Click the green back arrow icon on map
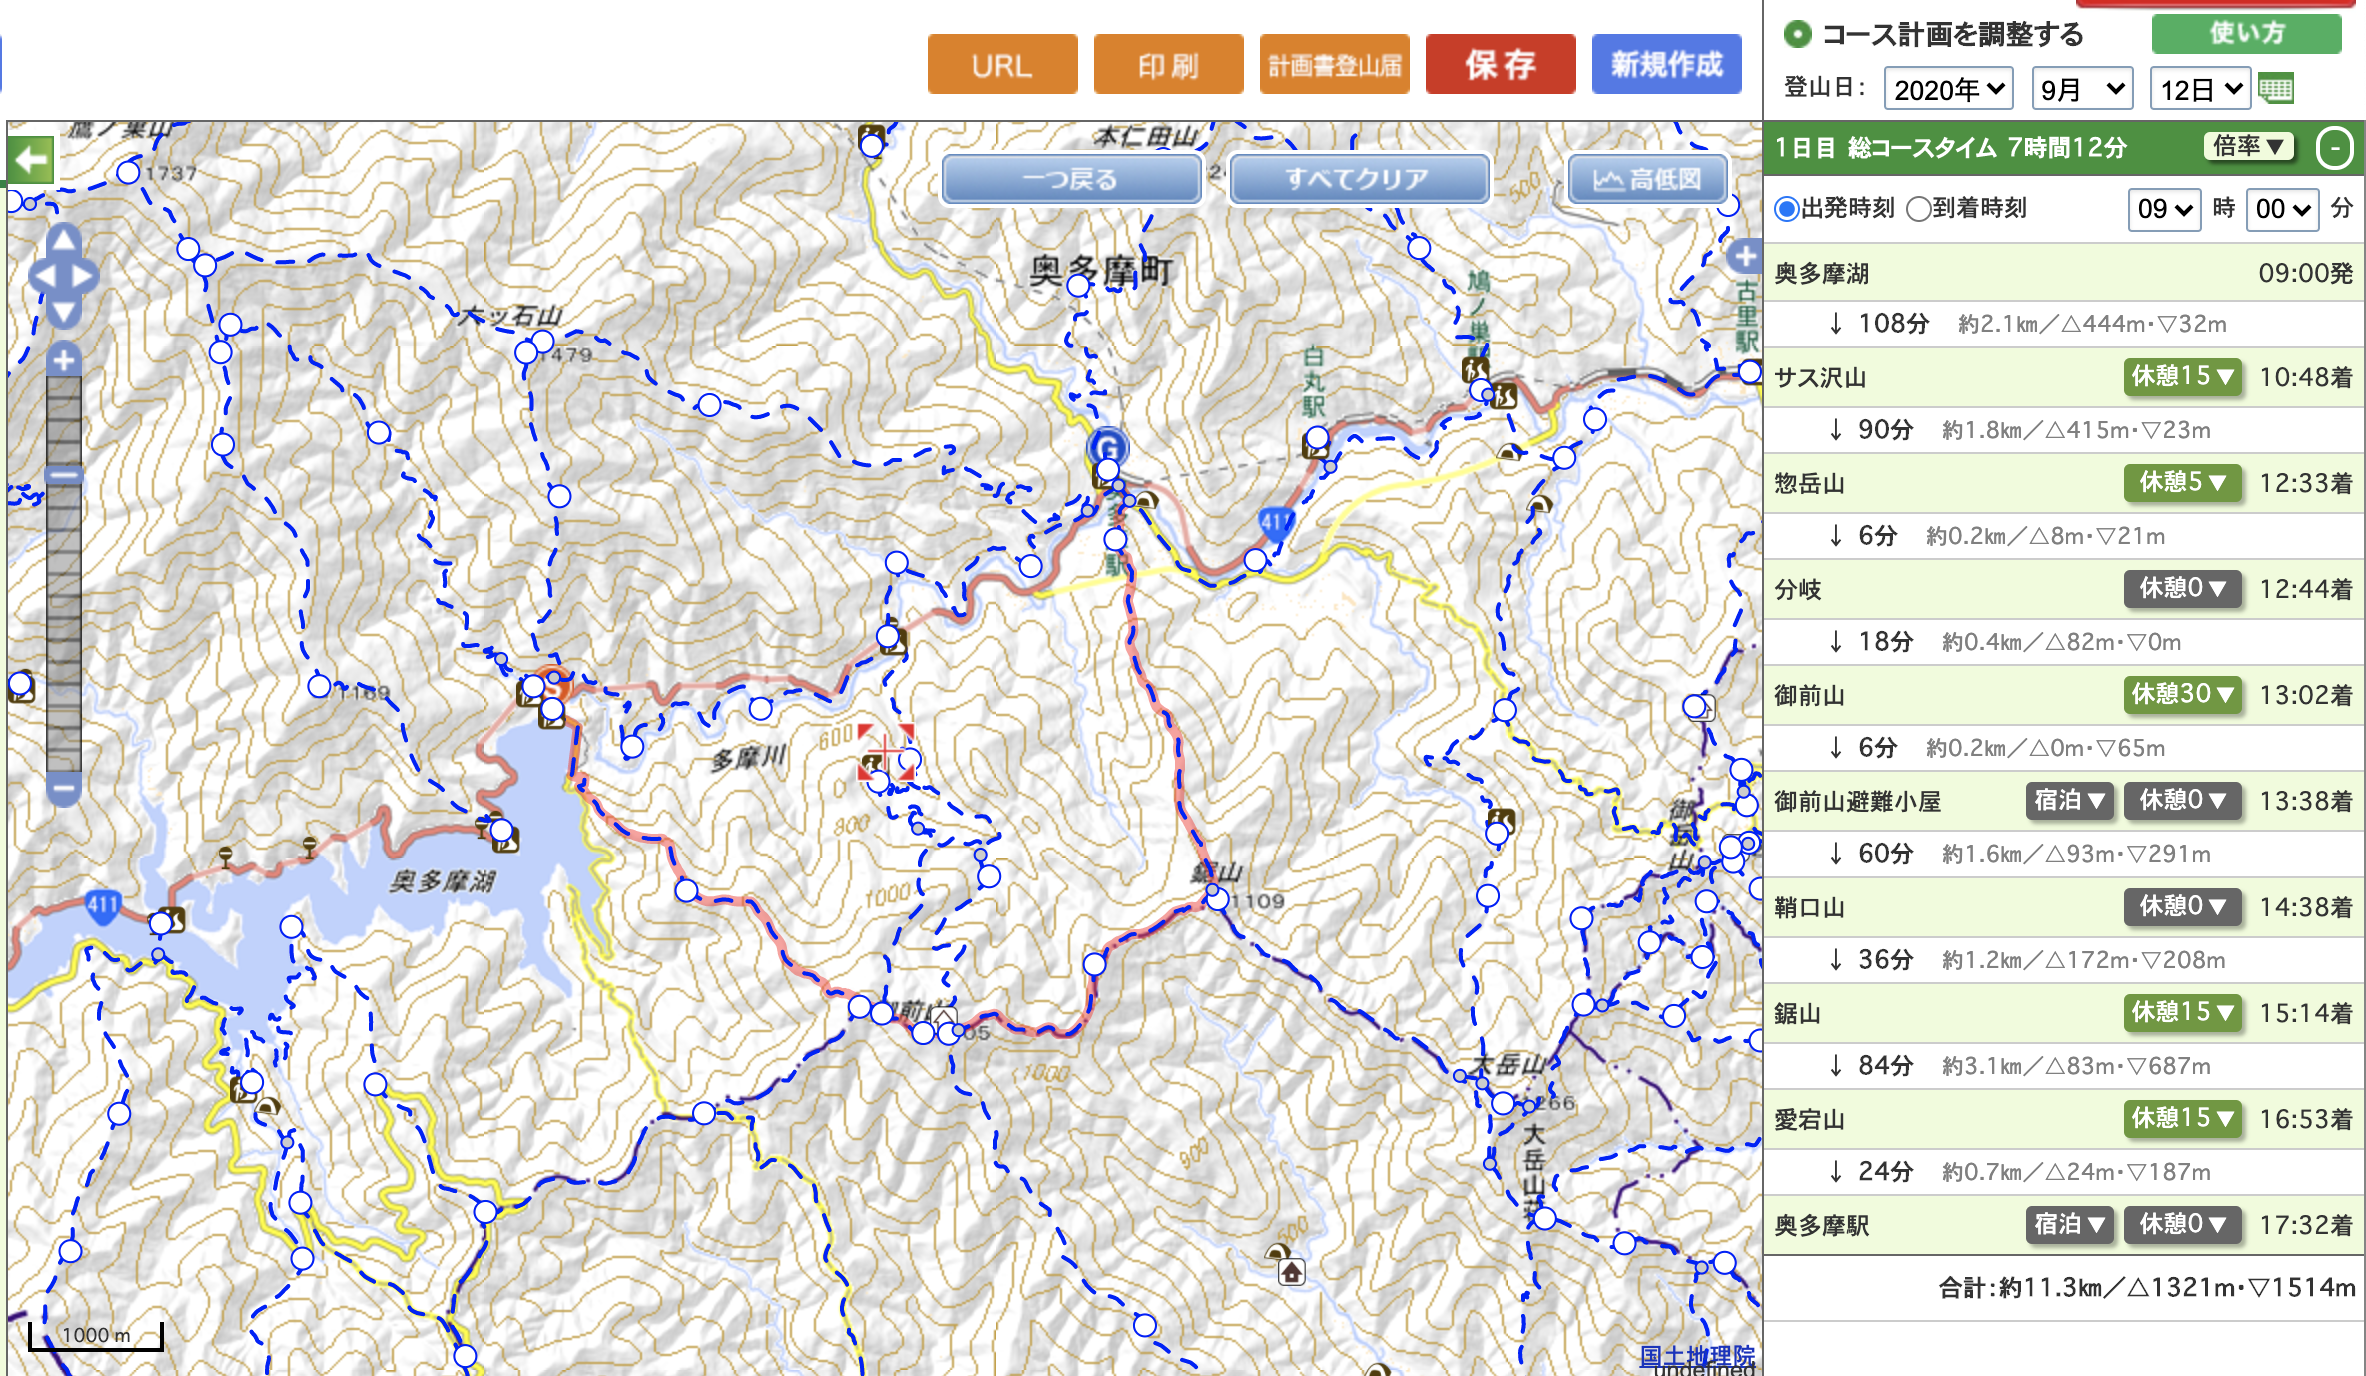The image size is (2366, 1376). [31, 160]
